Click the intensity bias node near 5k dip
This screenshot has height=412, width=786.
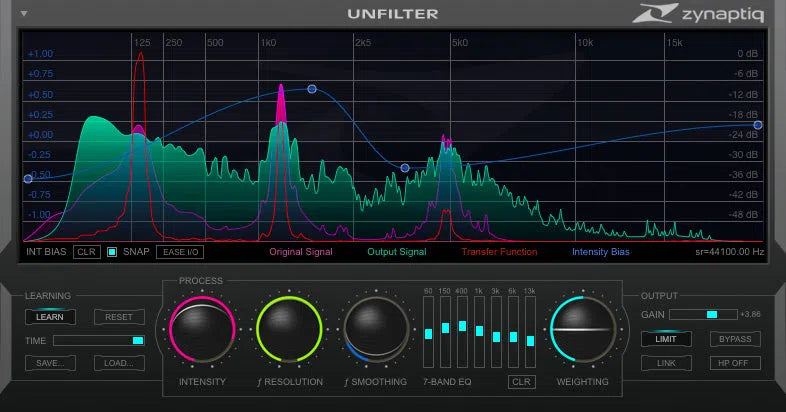(x=405, y=168)
